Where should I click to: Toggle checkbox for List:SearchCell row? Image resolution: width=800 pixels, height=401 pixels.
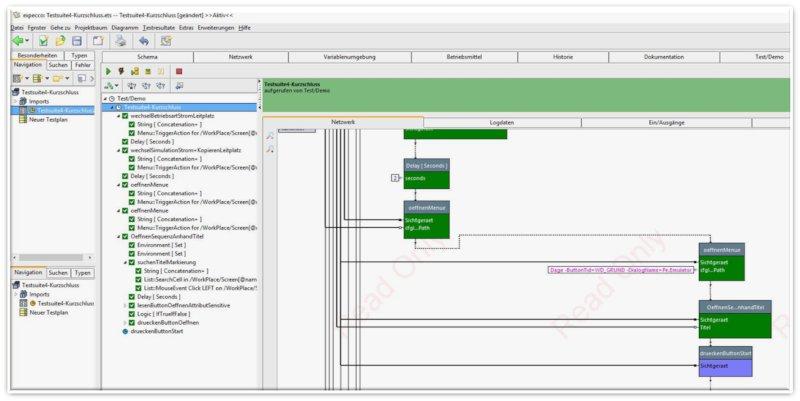point(138,280)
